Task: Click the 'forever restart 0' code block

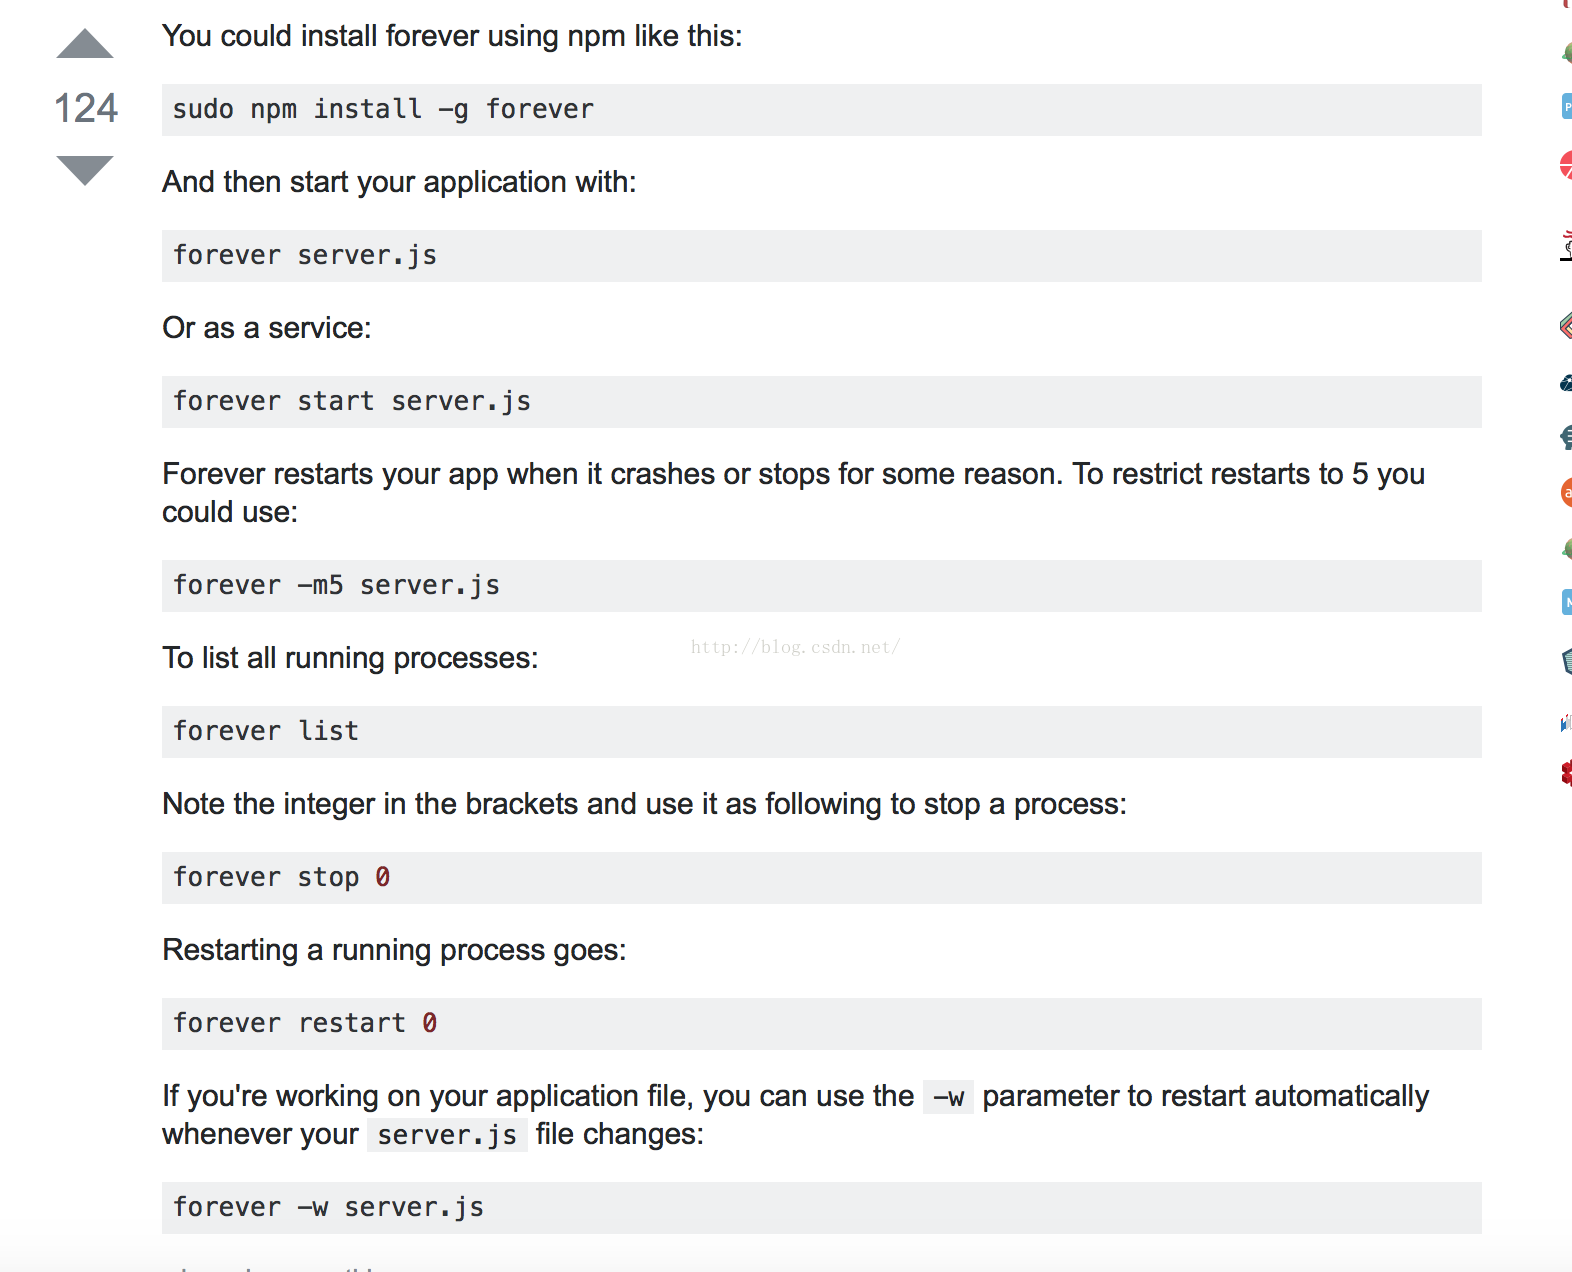Action: [822, 1024]
